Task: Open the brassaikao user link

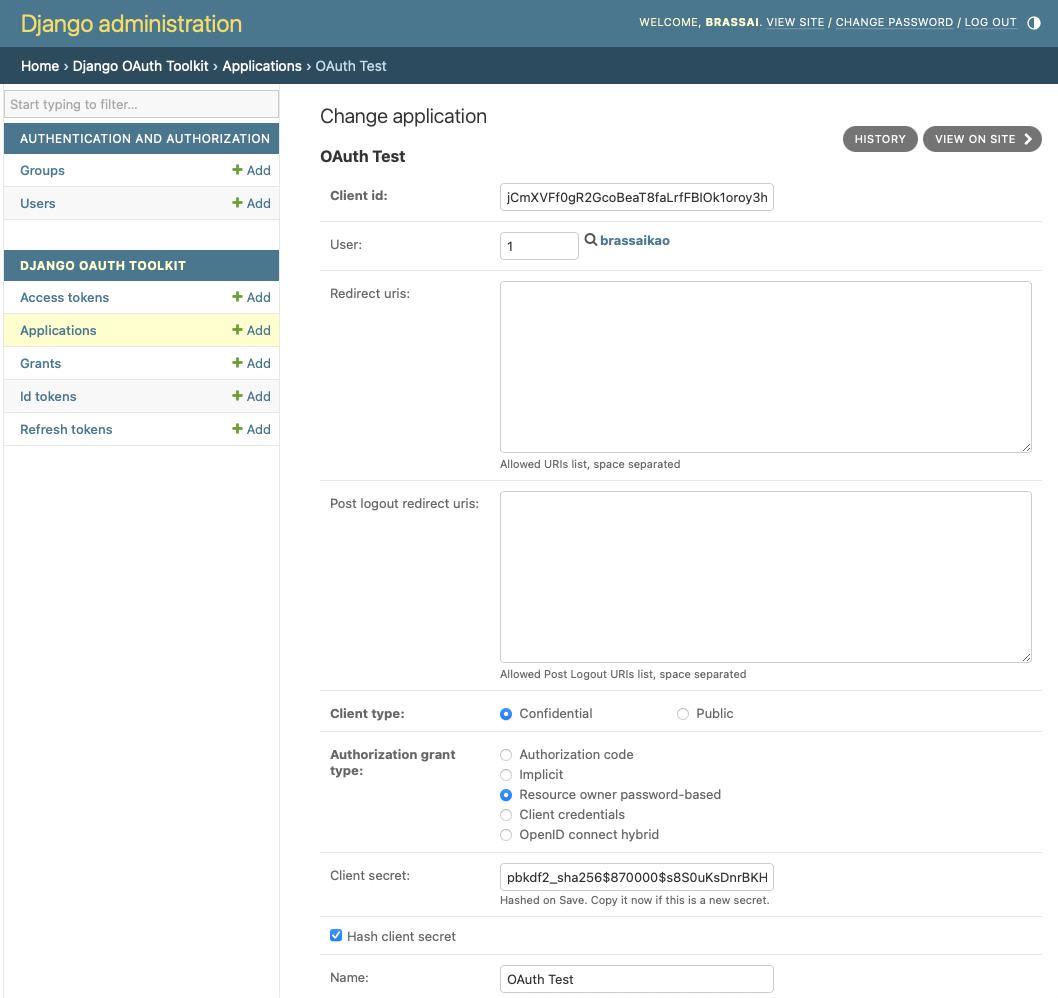Action: (x=634, y=240)
